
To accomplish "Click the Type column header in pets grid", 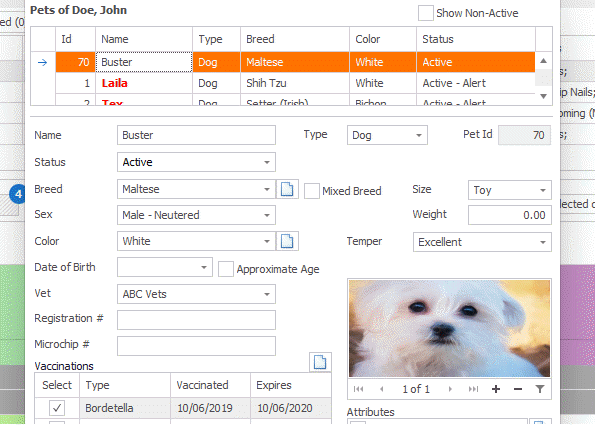I will click(216, 39).
